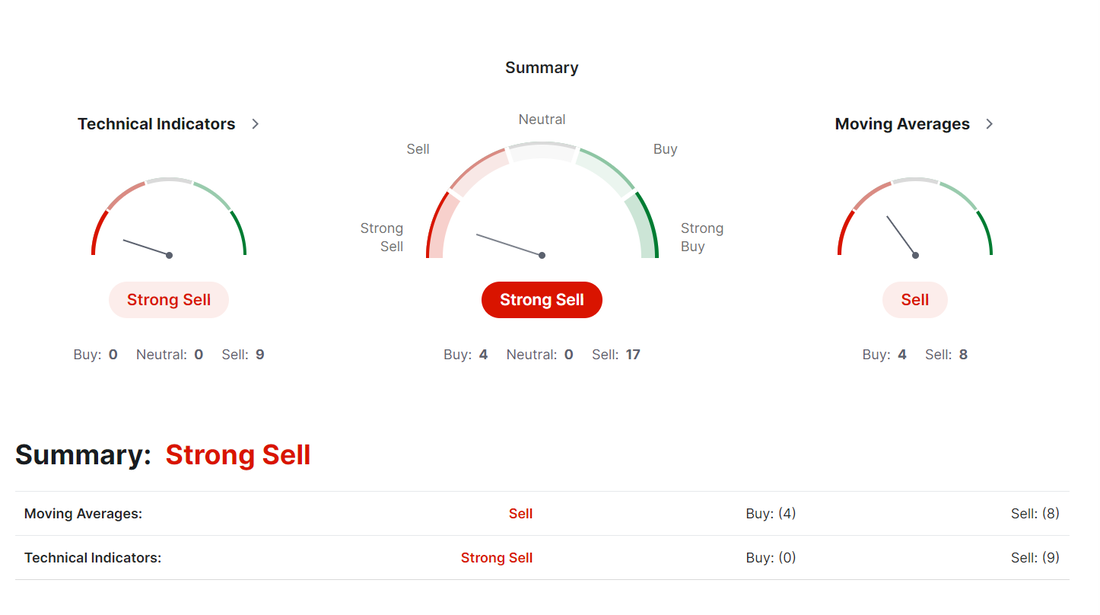Click the Buy label beside Summary gauge

coord(665,149)
